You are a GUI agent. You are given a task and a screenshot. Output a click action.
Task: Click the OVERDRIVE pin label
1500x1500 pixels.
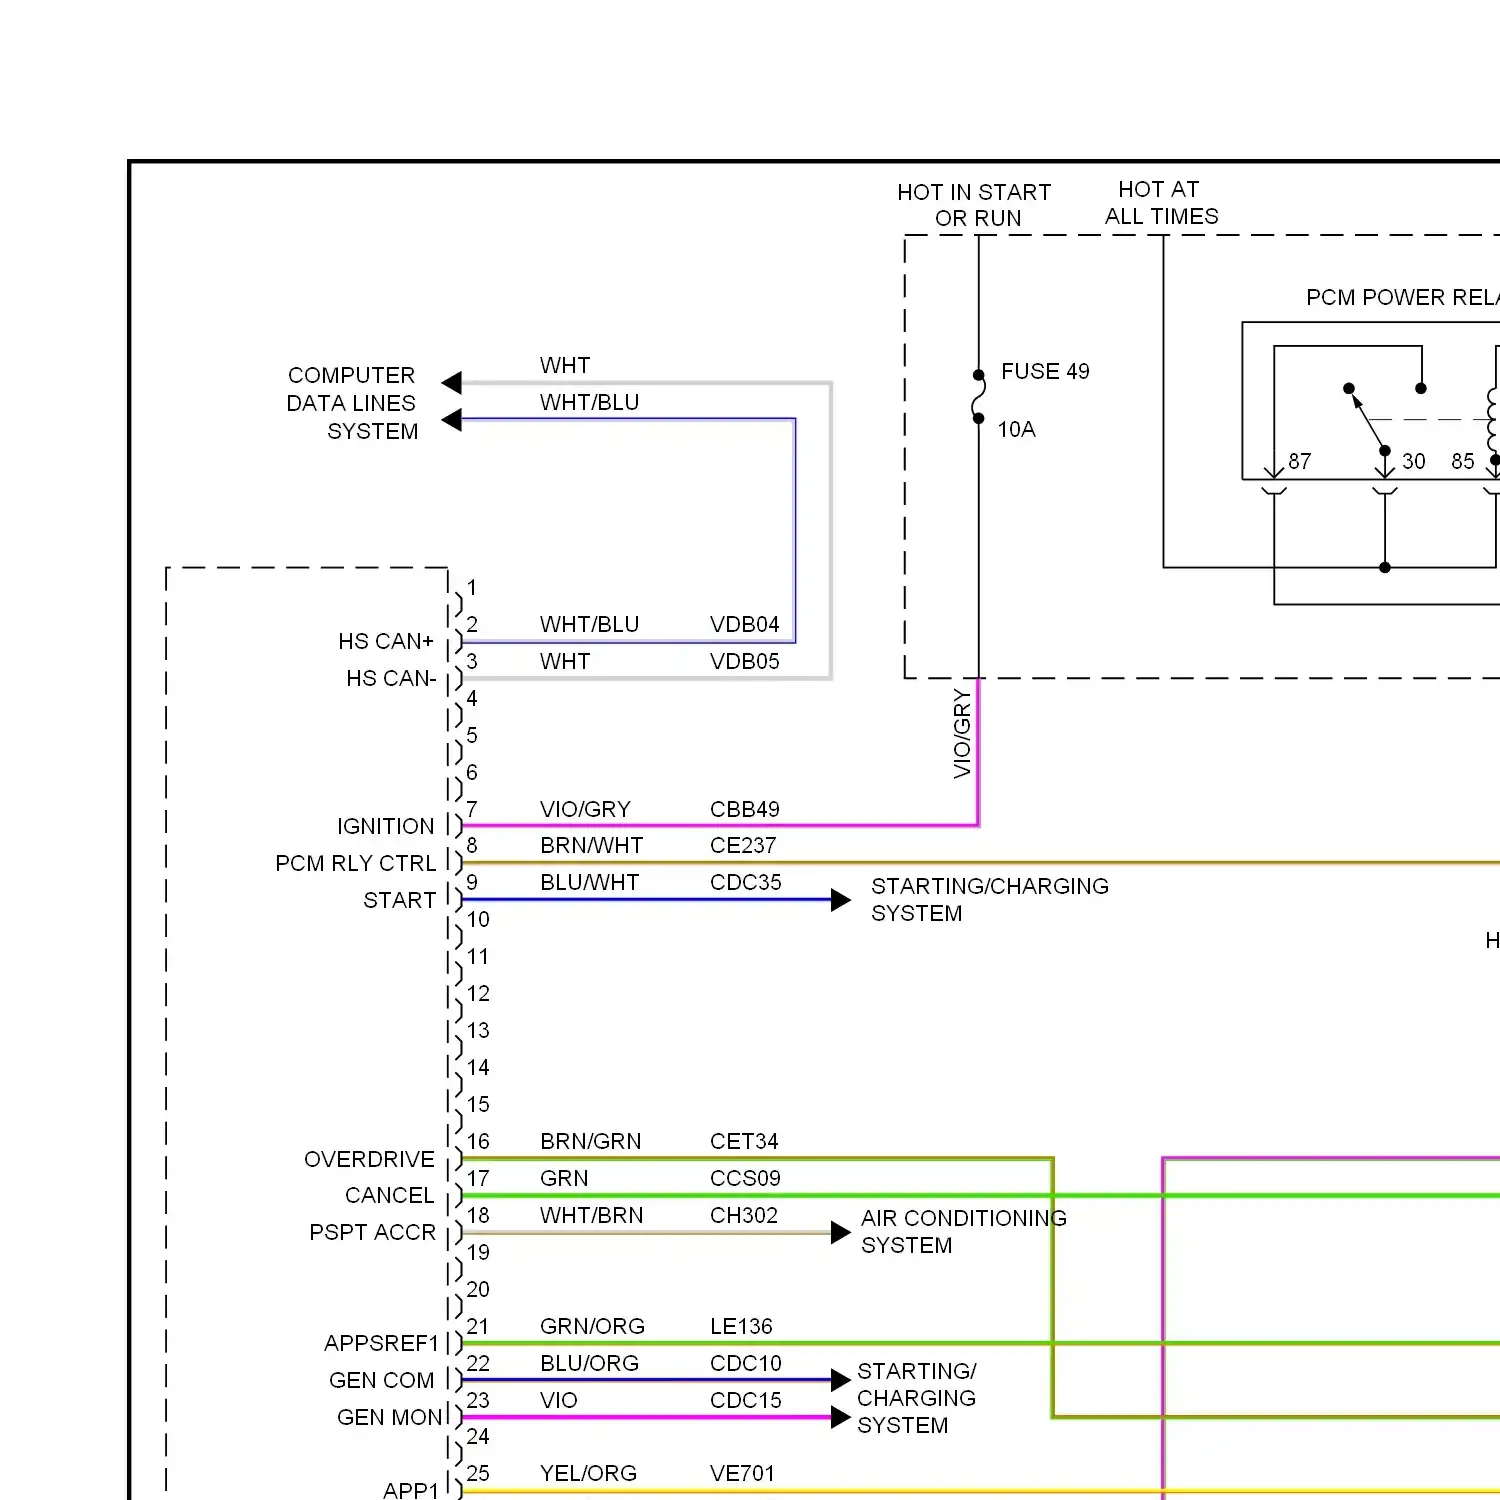369,1159
